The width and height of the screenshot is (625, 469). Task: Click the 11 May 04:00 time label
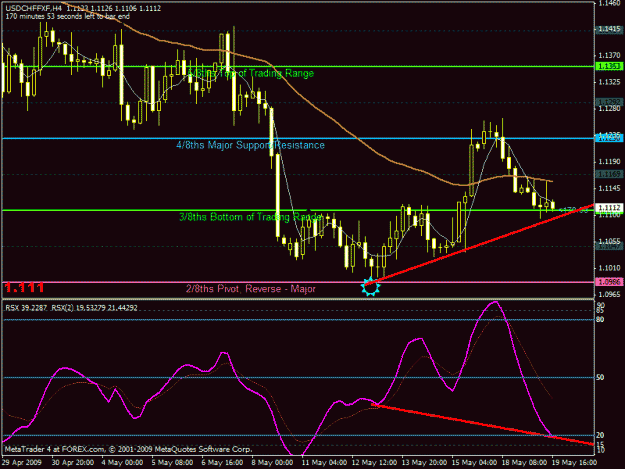tap(324, 463)
